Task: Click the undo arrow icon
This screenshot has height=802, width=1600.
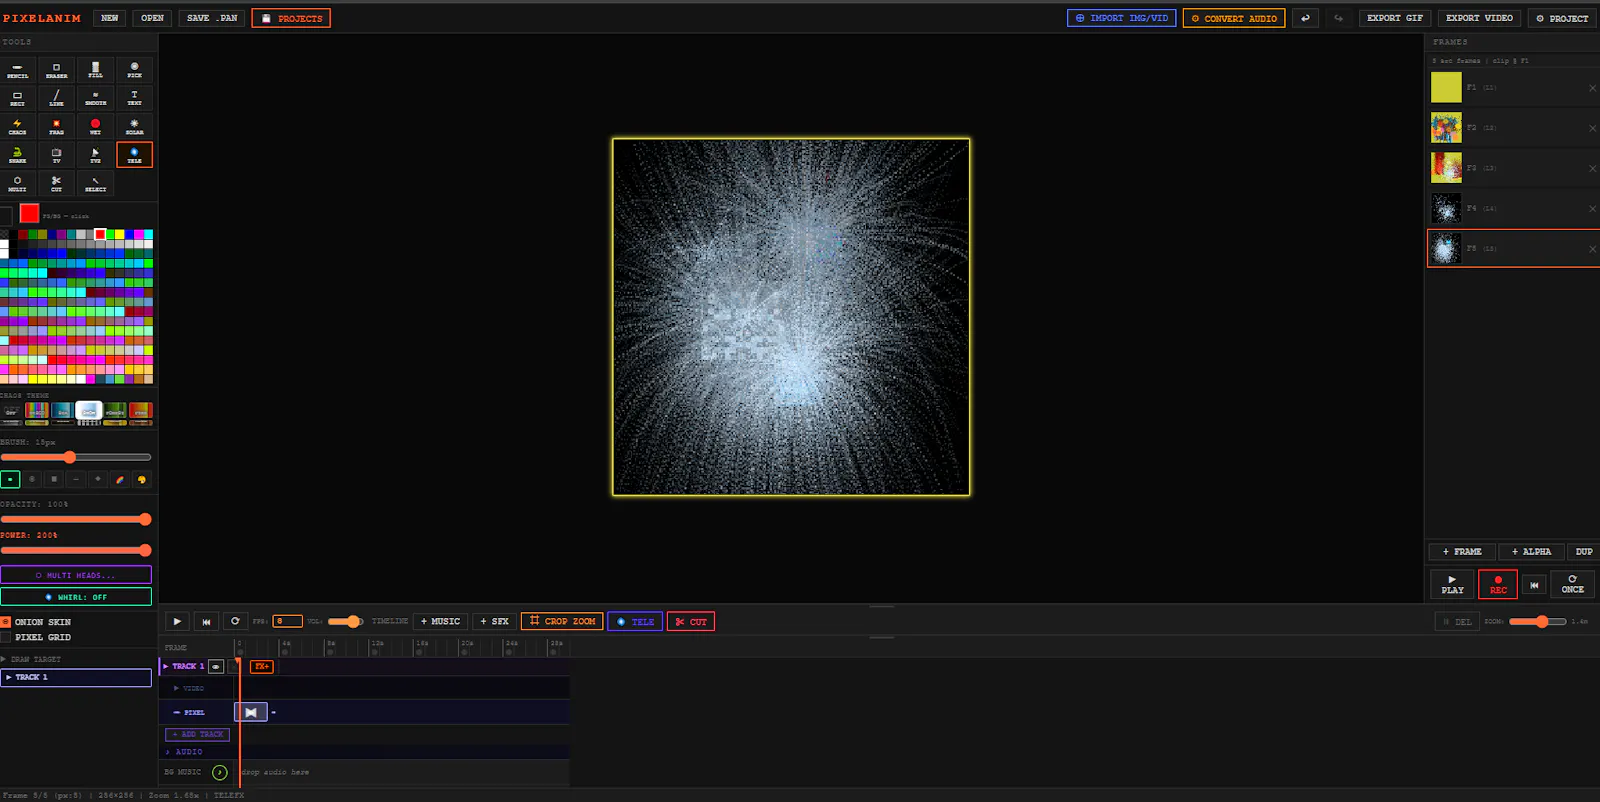Action: 1305,18
